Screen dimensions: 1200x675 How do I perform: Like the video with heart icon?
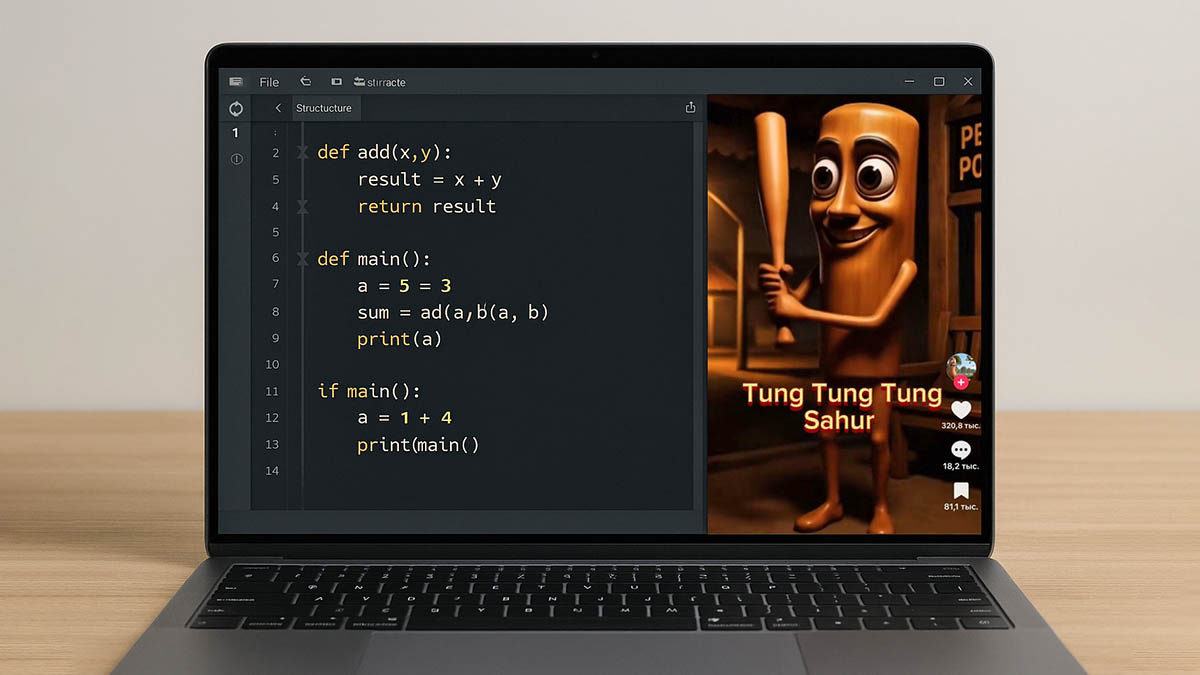[961, 410]
